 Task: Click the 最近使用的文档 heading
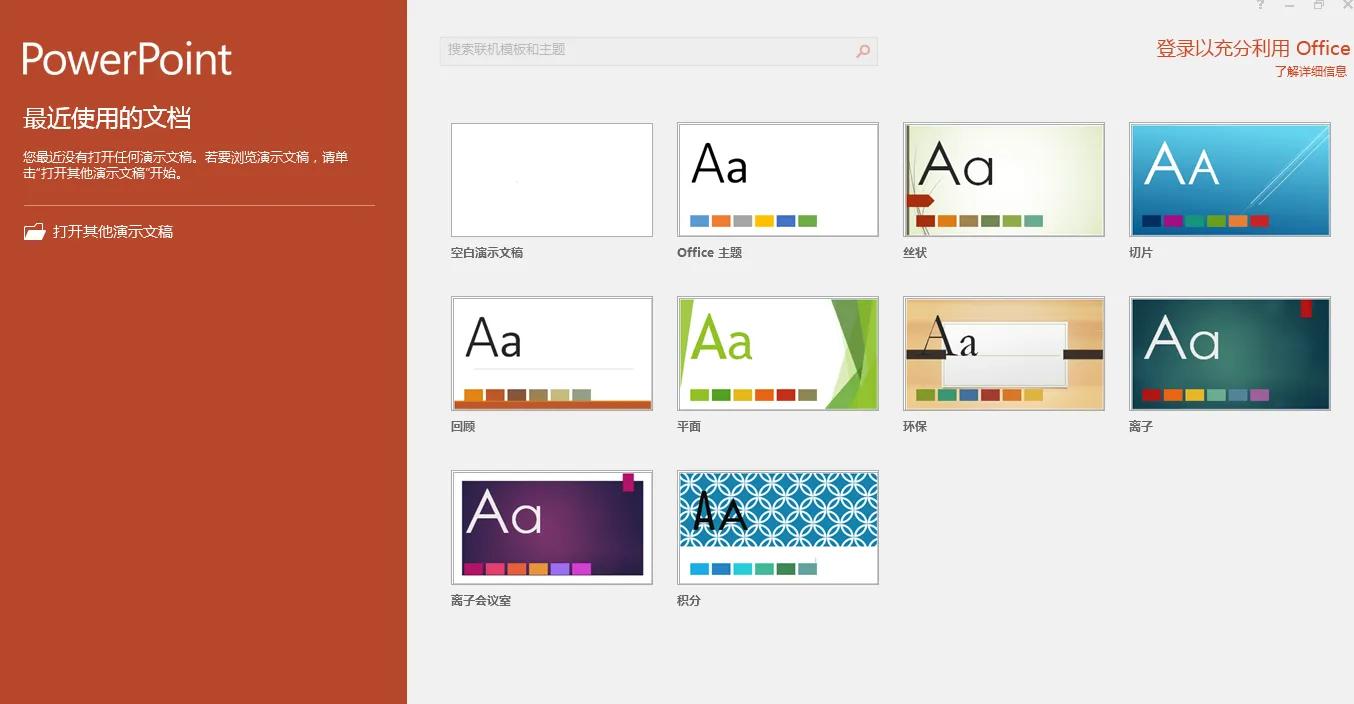[107, 118]
